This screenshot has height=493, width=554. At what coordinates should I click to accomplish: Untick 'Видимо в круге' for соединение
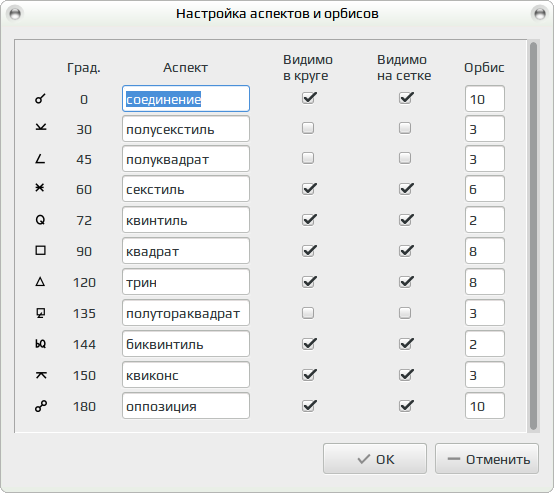click(308, 98)
